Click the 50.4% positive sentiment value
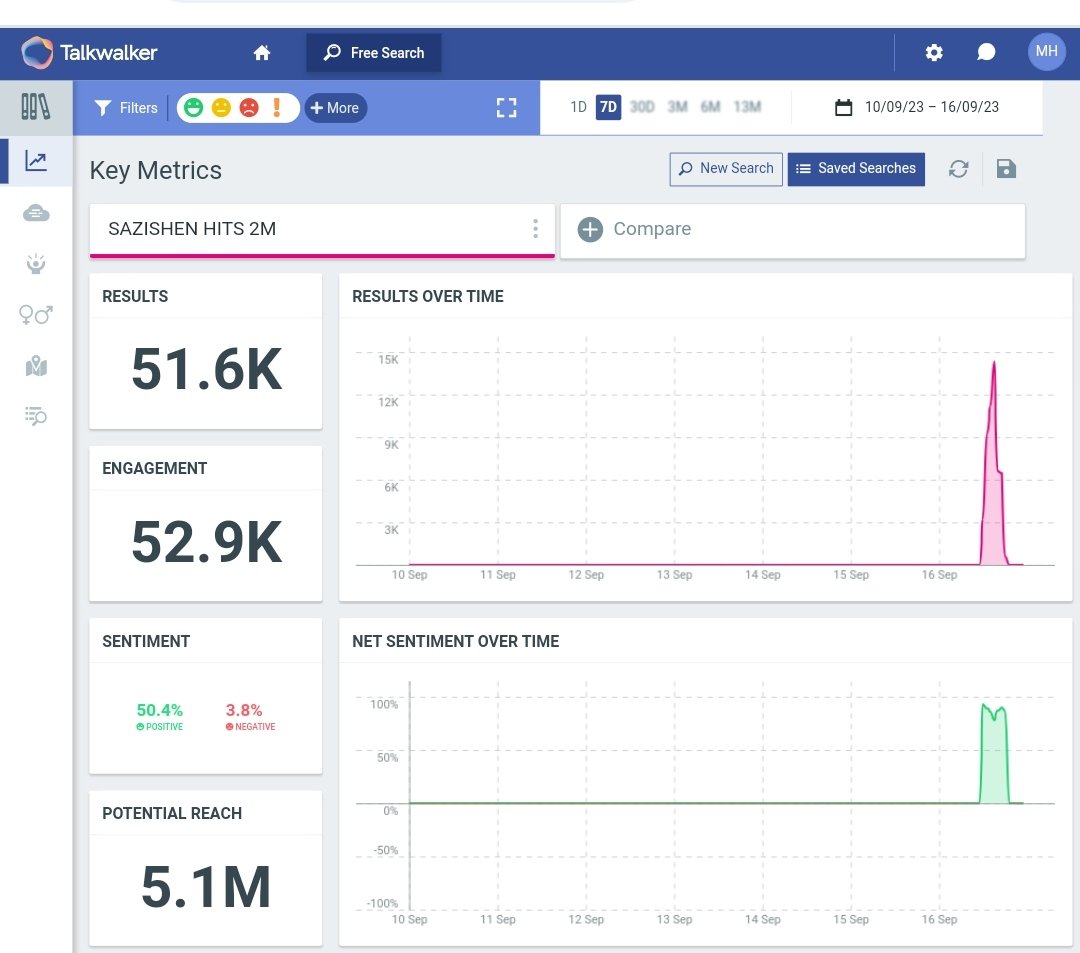1080x953 pixels. point(160,710)
